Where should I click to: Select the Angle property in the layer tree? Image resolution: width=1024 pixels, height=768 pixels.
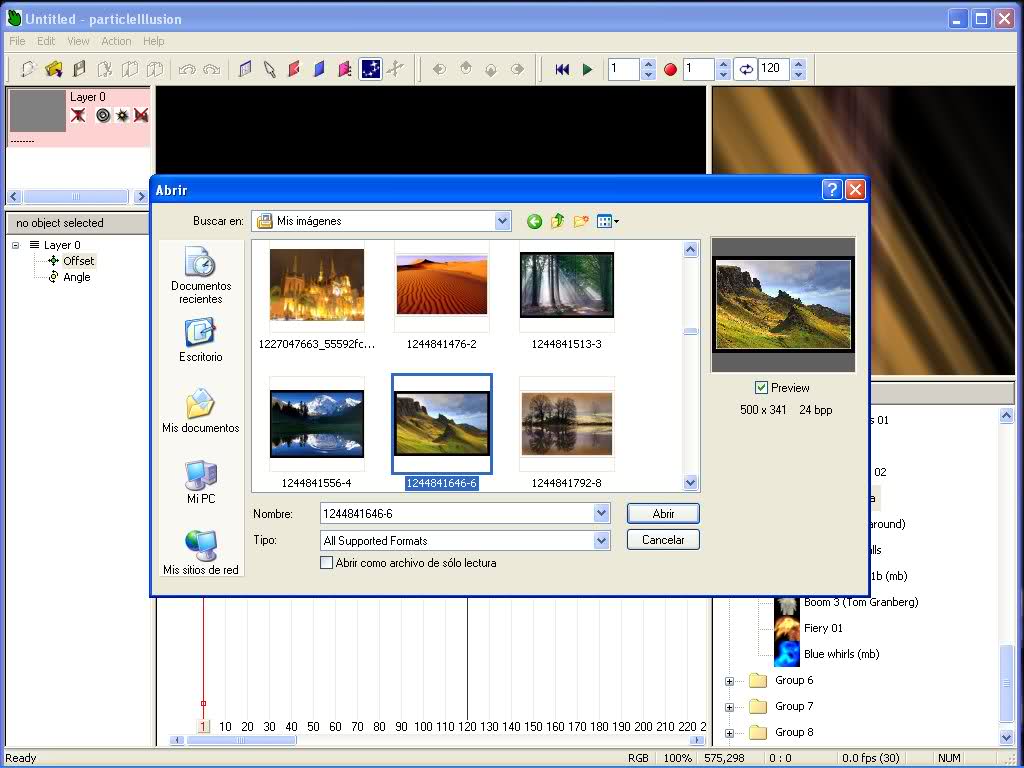coord(76,277)
